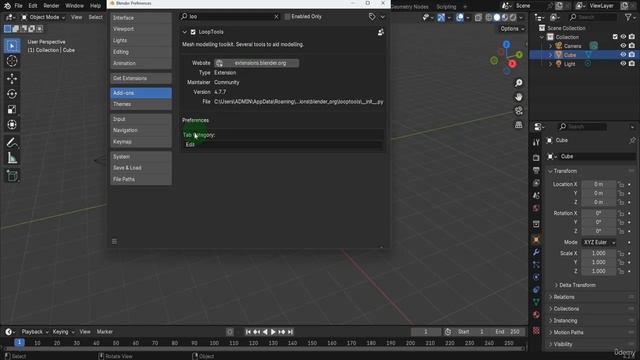
Task: Open the Tool properties tab icon
Action: (x=536, y=142)
